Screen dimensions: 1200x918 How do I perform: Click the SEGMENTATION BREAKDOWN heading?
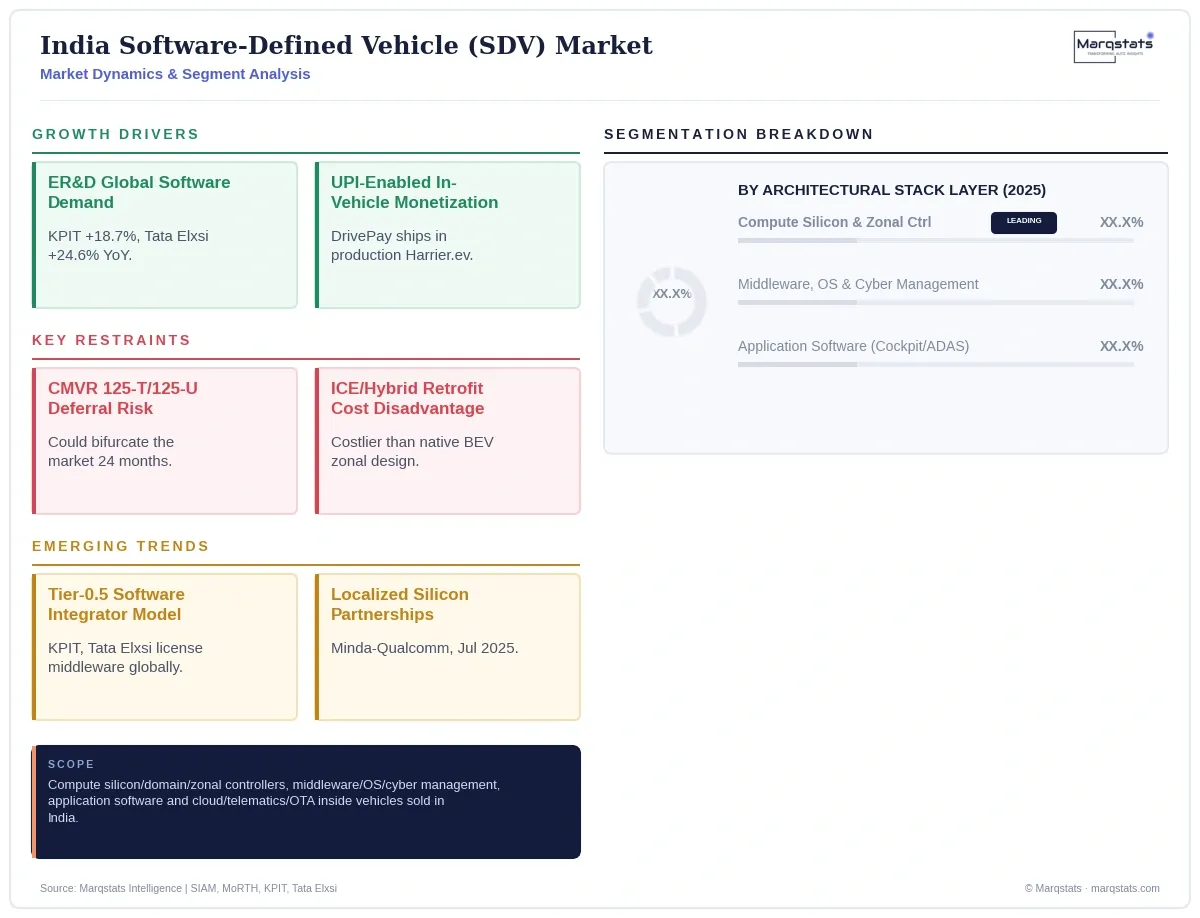point(739,134)
